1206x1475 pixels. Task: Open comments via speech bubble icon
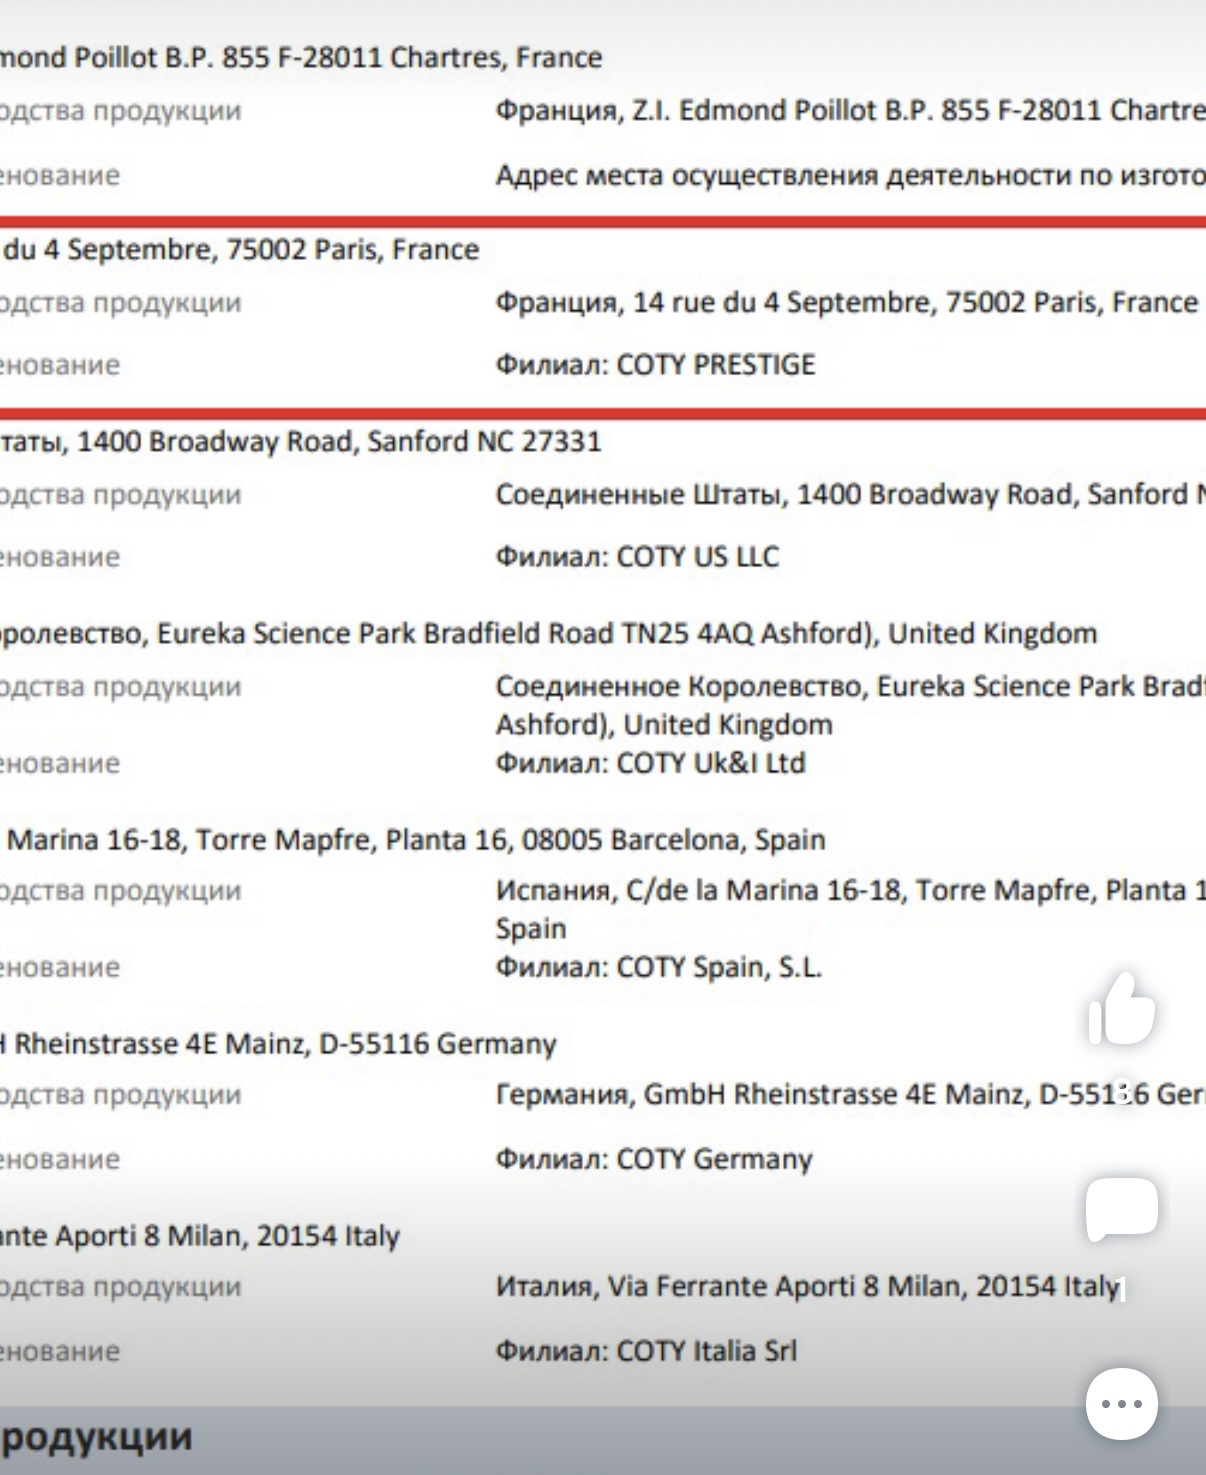tap(1122, 1209)
